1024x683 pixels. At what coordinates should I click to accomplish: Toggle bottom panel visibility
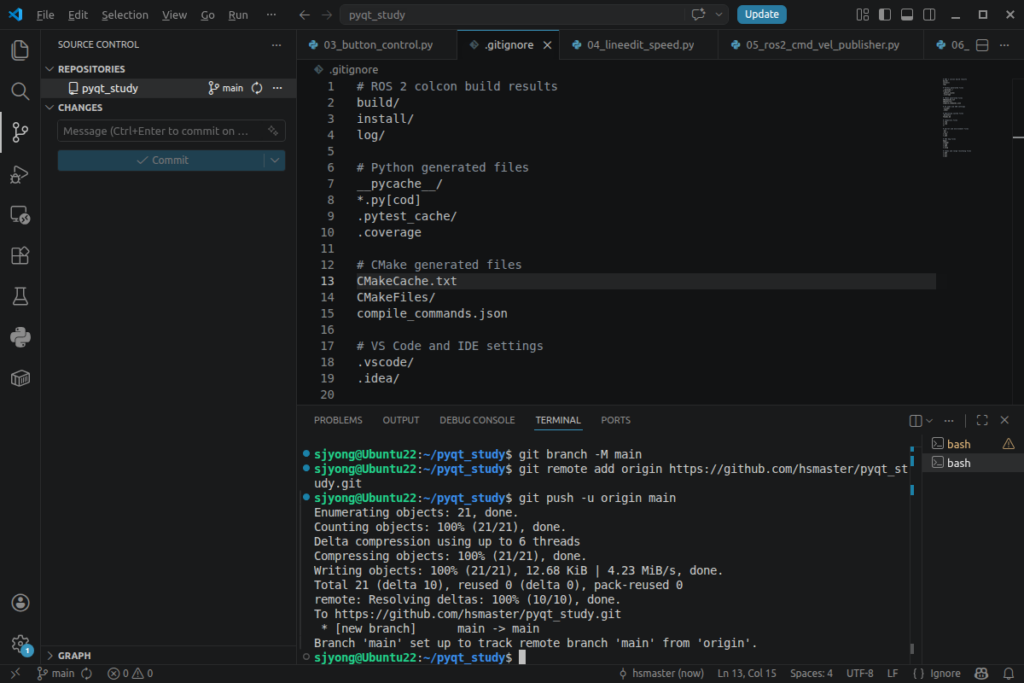pyautogui.click(x=907, y=14)
